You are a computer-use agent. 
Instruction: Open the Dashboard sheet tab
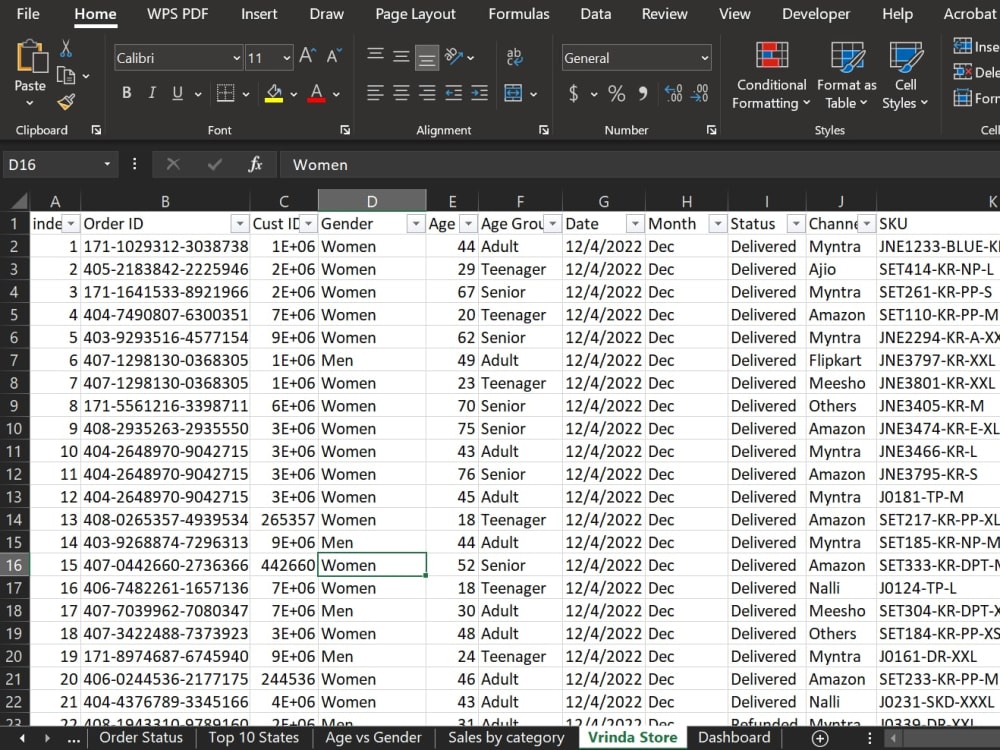(734, 737)
